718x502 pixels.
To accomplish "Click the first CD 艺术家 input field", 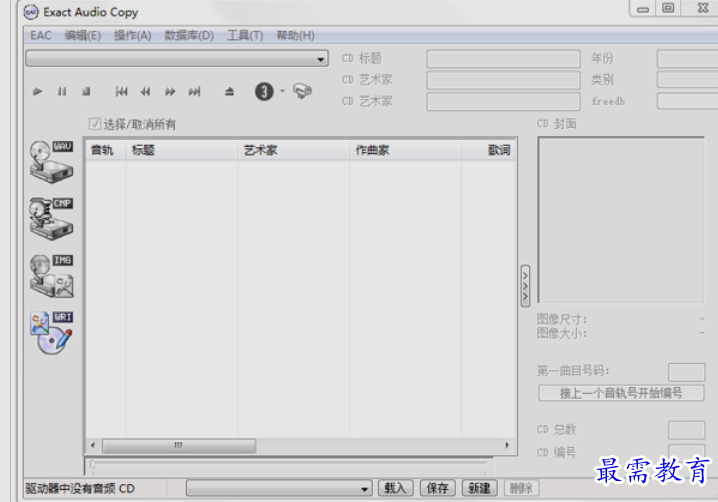I will 503,80.
